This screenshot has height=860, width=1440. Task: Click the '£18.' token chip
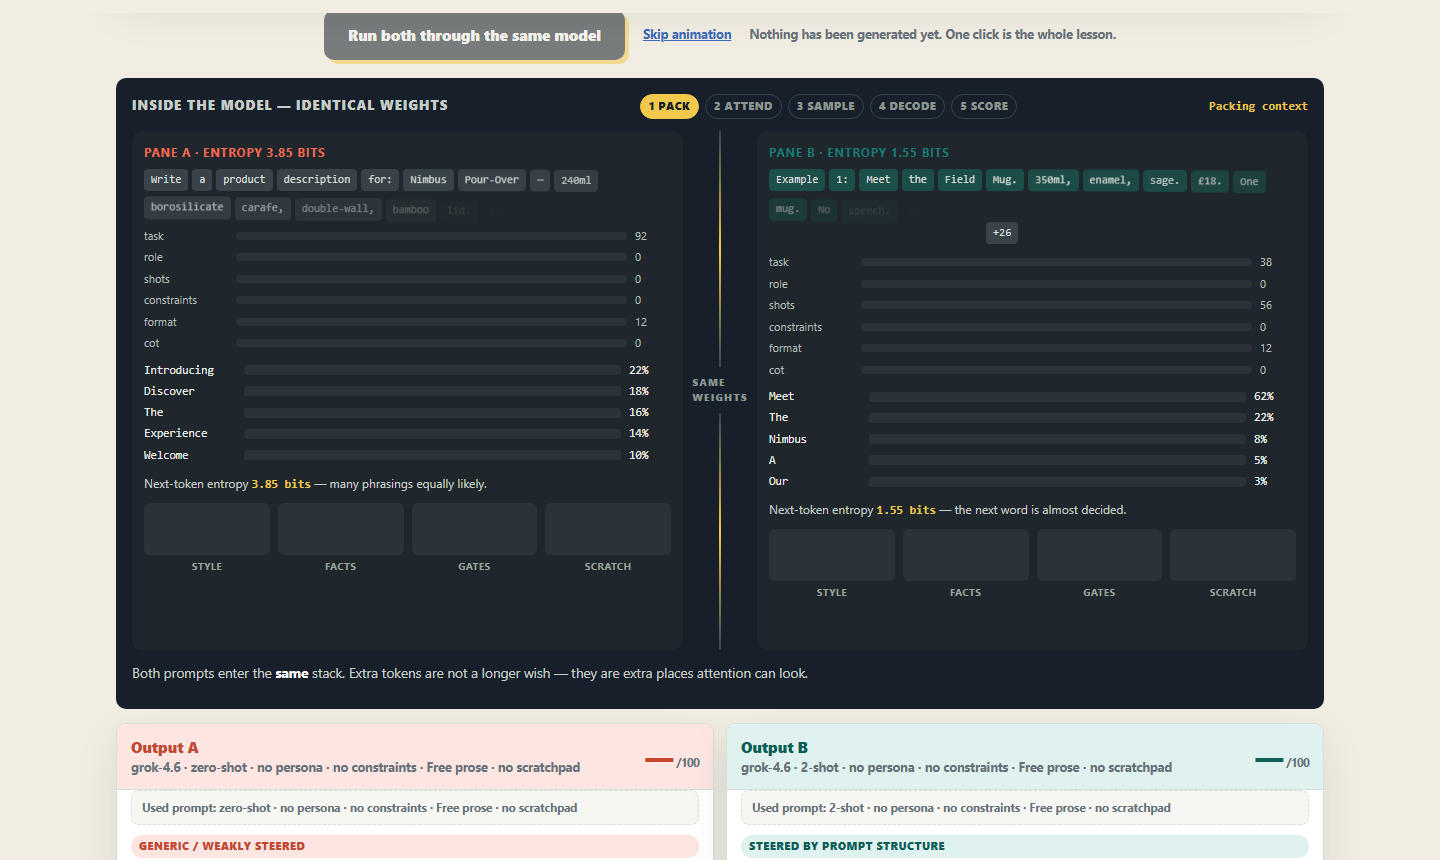[x=1210, y=181]
